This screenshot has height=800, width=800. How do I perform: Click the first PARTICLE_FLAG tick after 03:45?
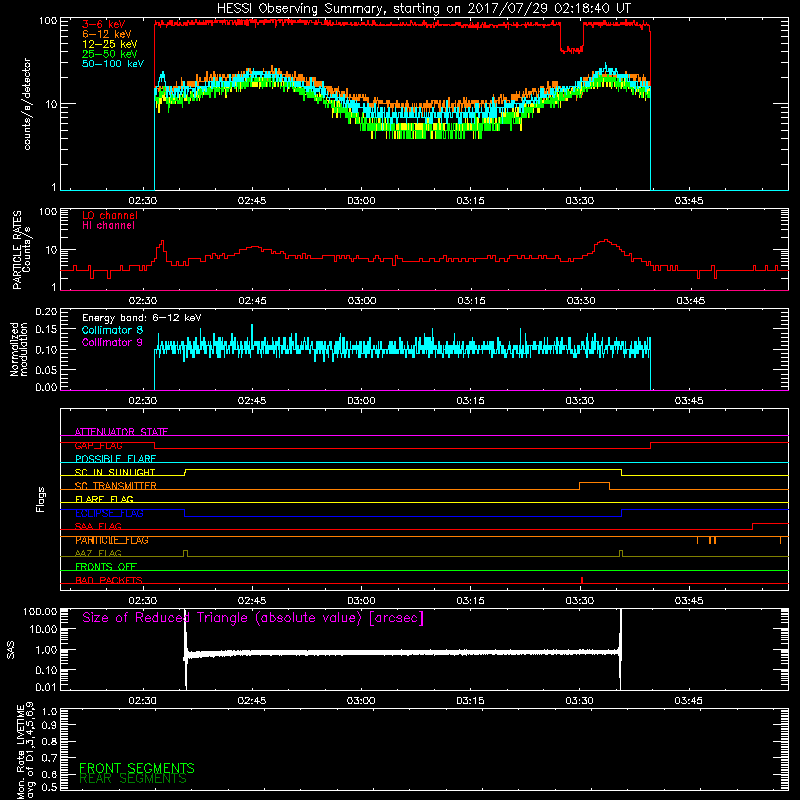tap(697, 540)
